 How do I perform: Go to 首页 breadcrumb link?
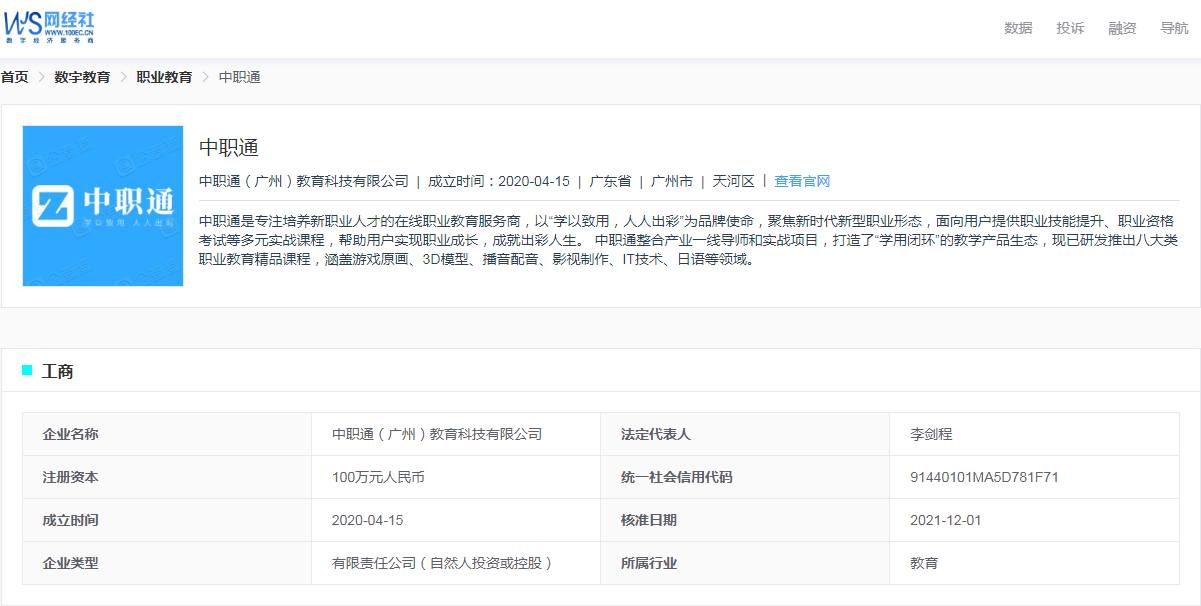(x=14, y=77)
